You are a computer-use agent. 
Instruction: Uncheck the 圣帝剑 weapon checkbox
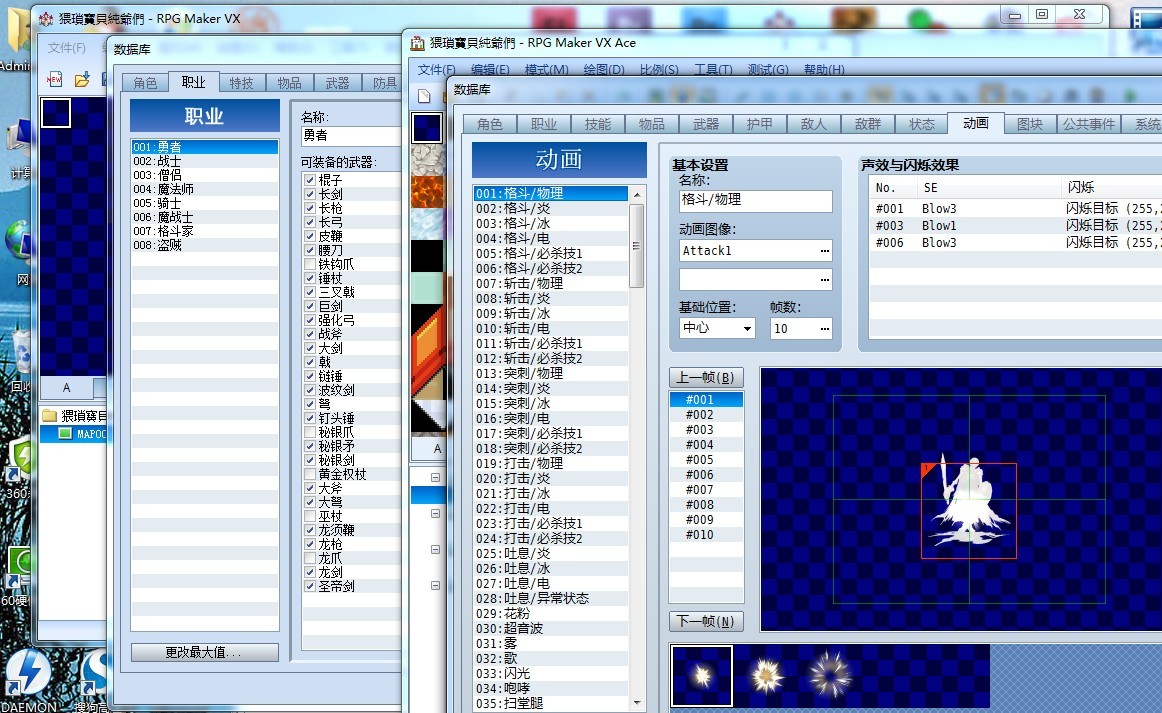click(310, 586)
